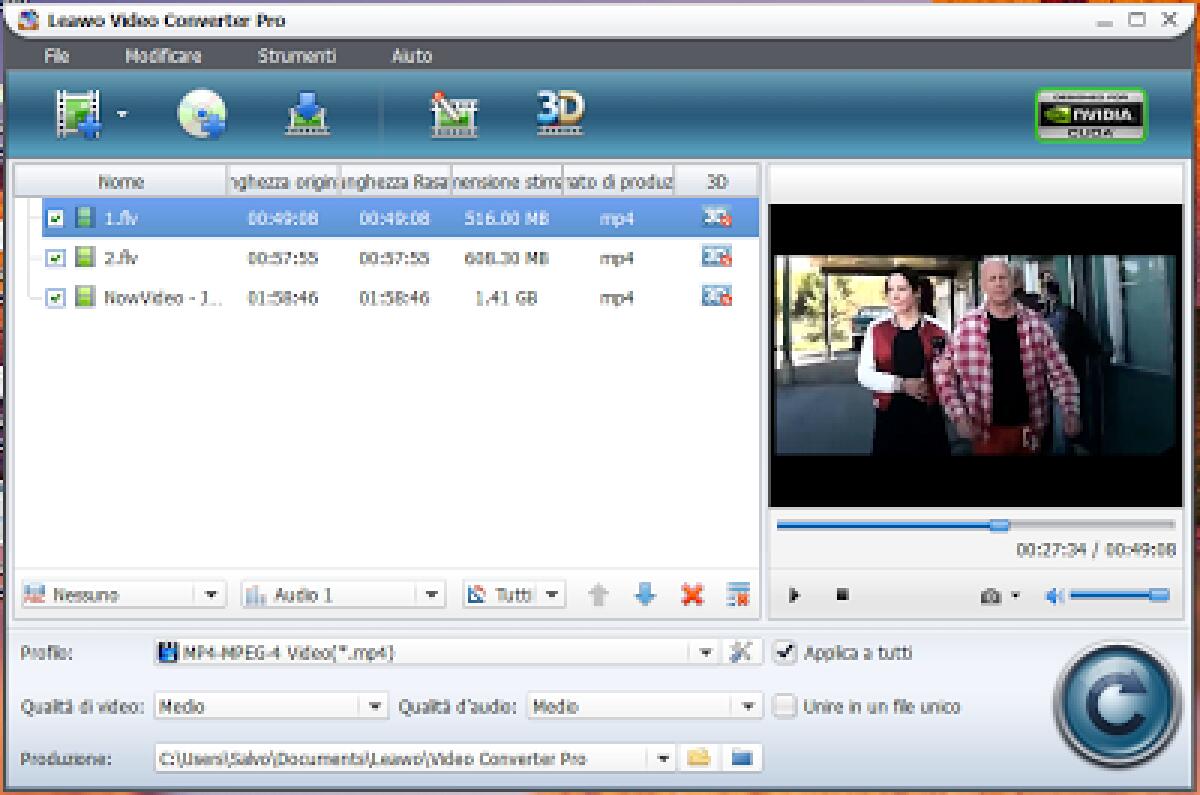Enable Unire in un file unico
Viewport: 1200px width, 795px height.
[785, 707]
